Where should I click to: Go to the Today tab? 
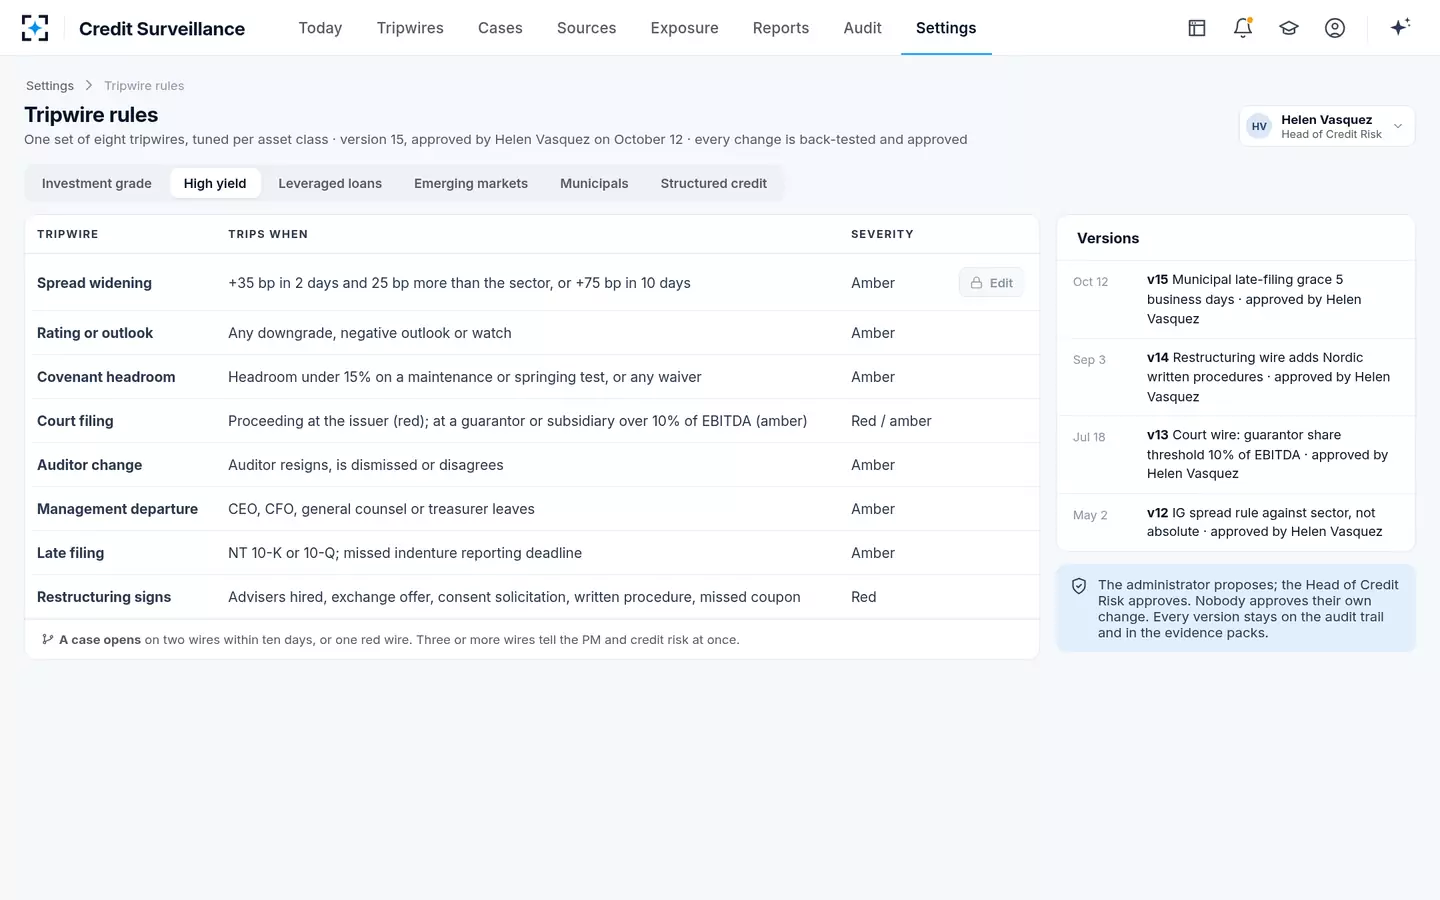click(320, 28)
